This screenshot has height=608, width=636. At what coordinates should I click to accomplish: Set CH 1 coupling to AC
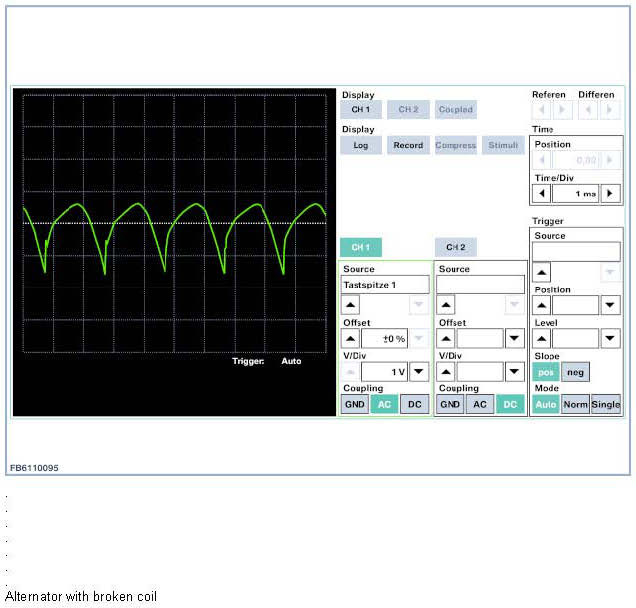click(385, 404)
